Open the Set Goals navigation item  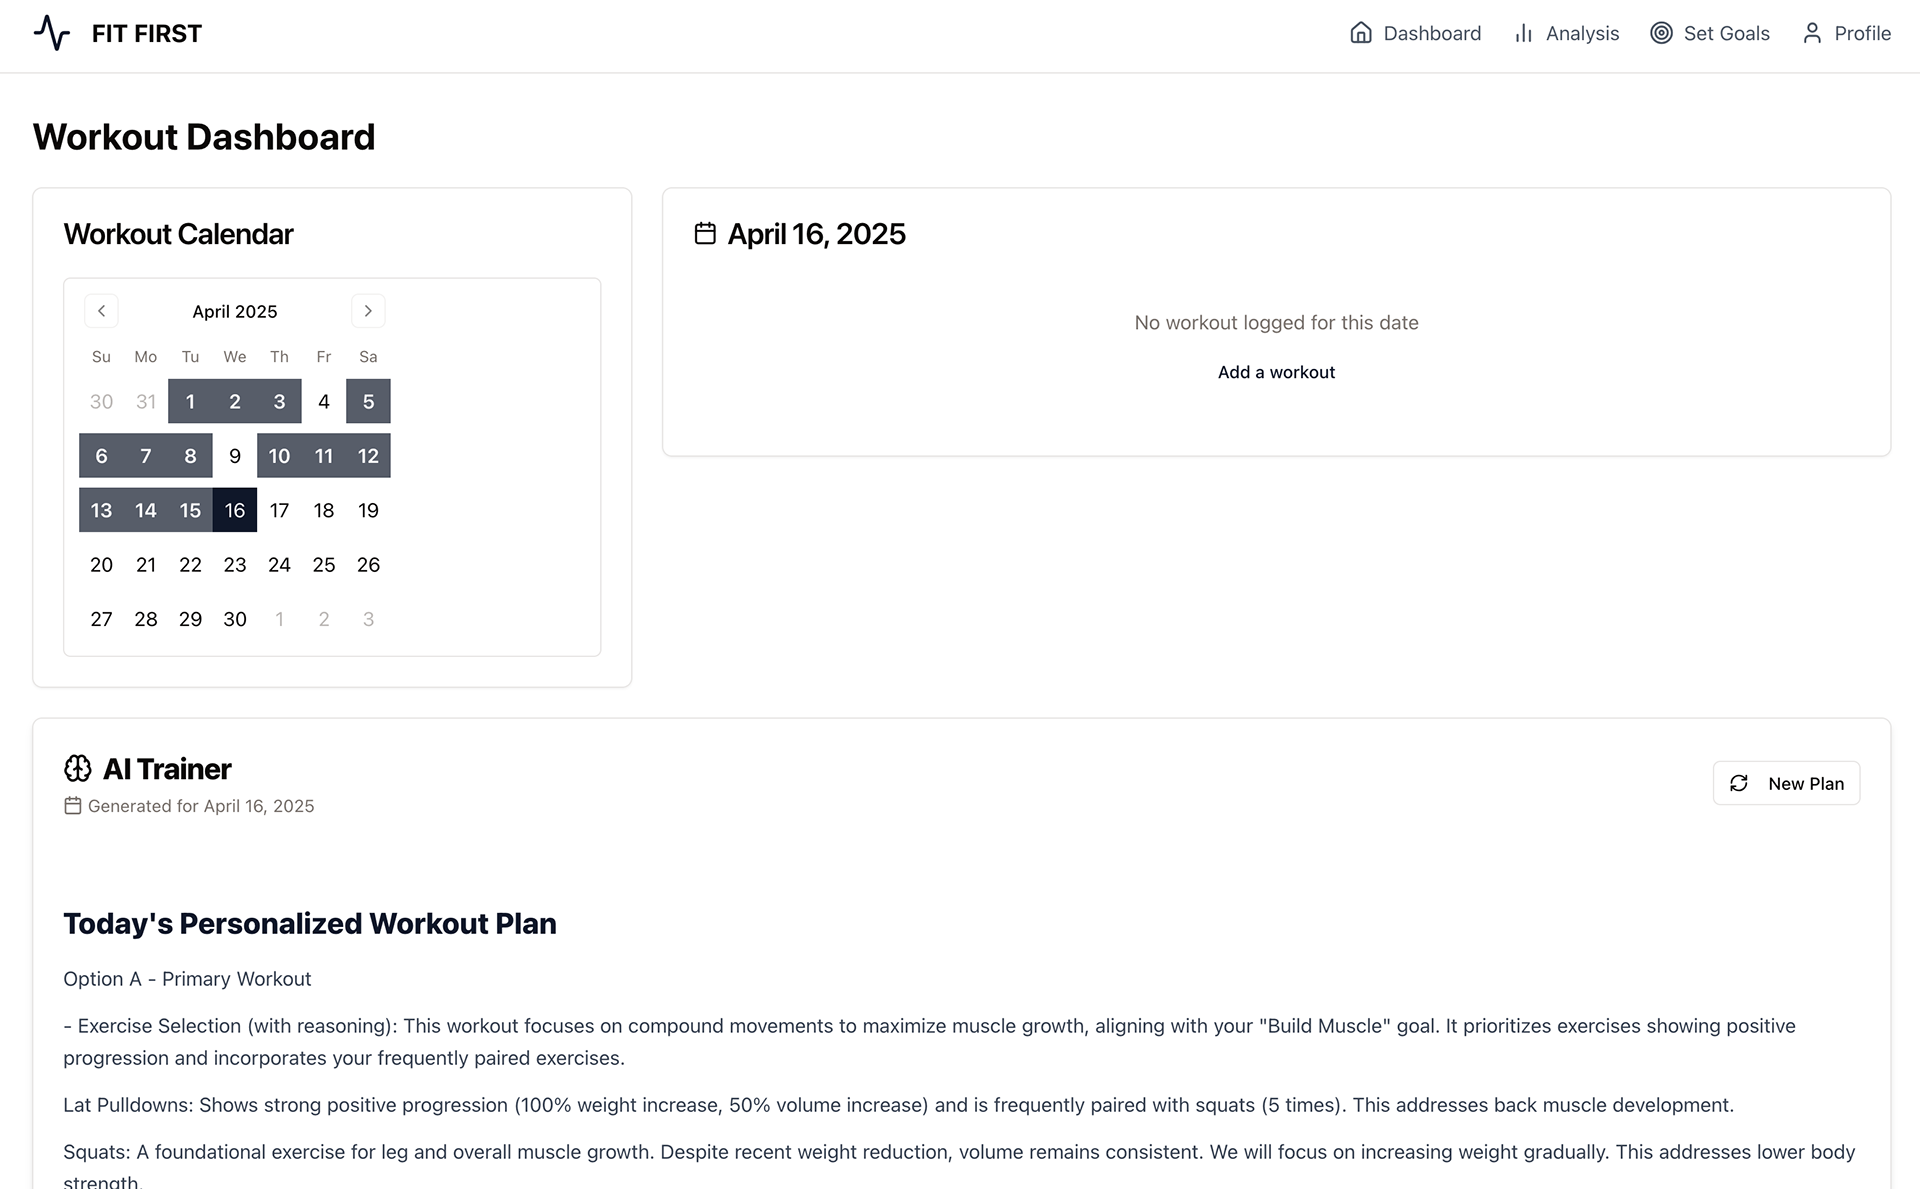1710,33
